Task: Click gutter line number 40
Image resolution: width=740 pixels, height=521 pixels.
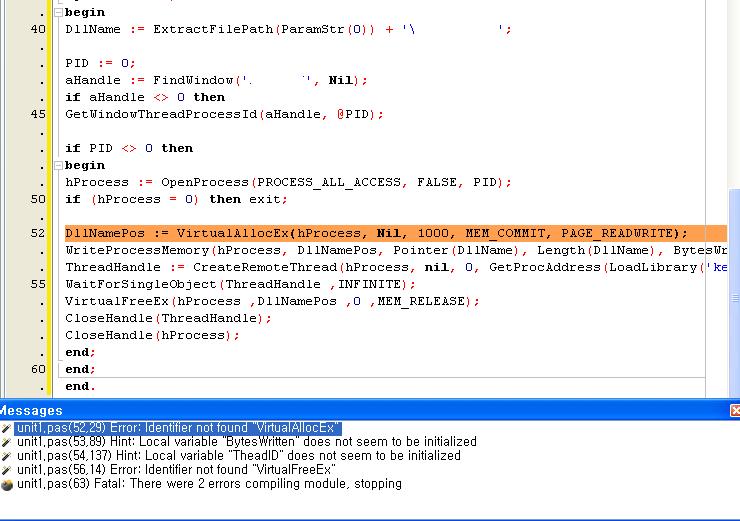Action: click(x=38, y=29)
